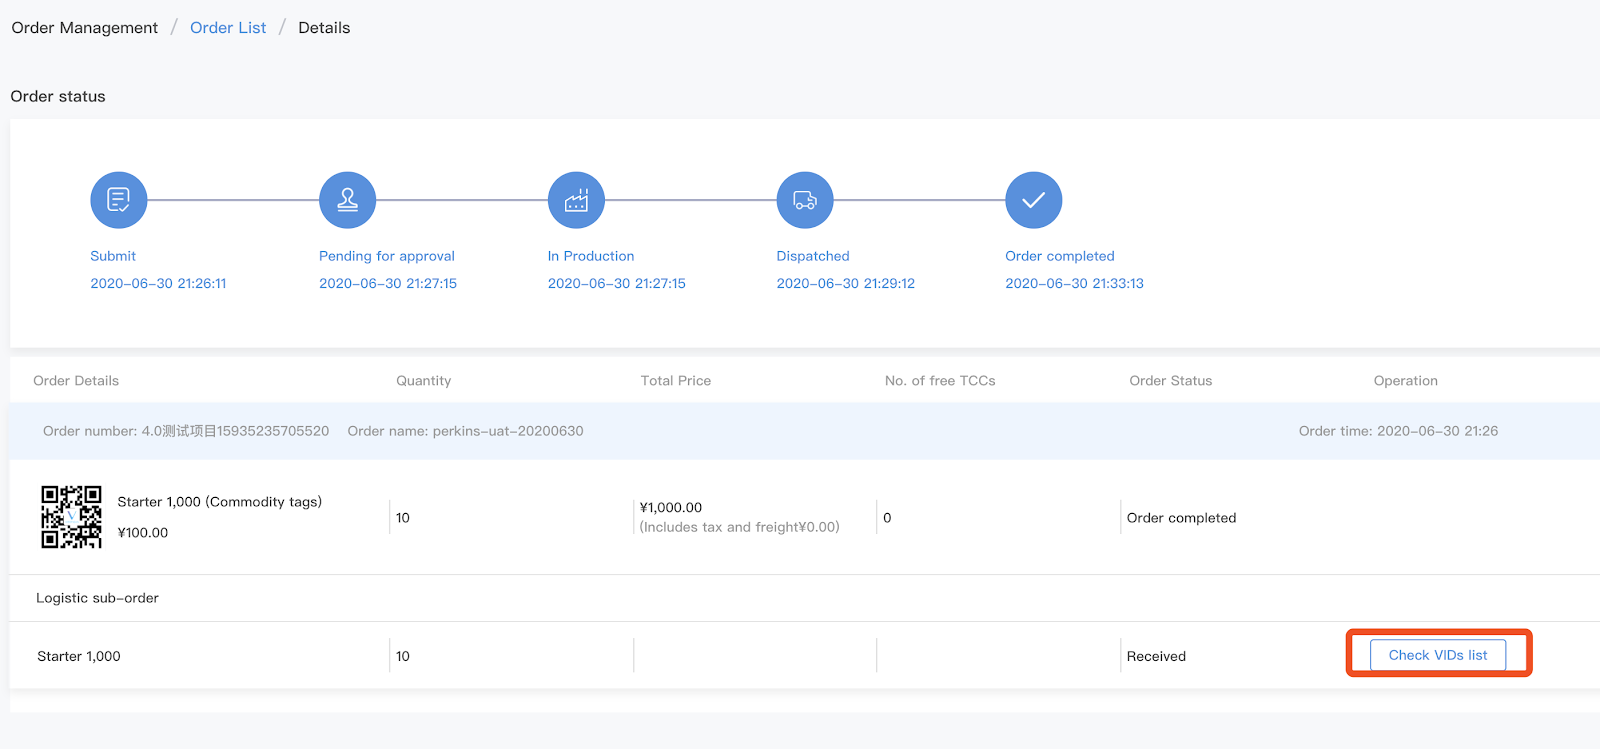Click the Order completed step label

pyautogui.click(x=1060, y=256)
